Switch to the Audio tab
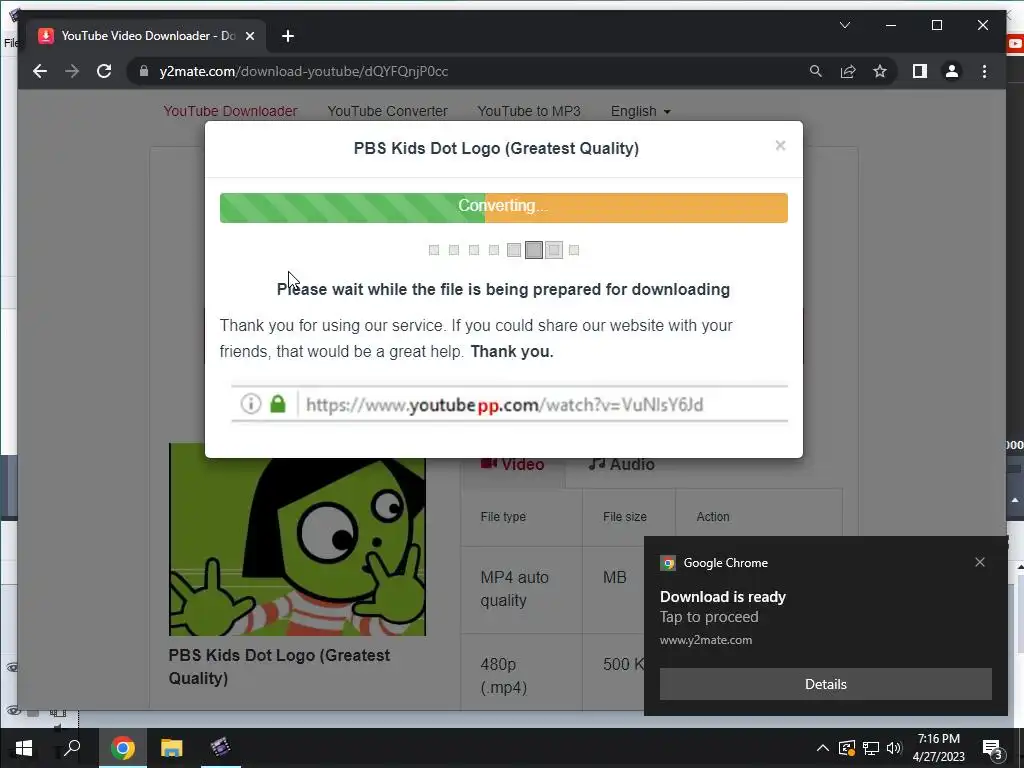 tap(621, 464)
